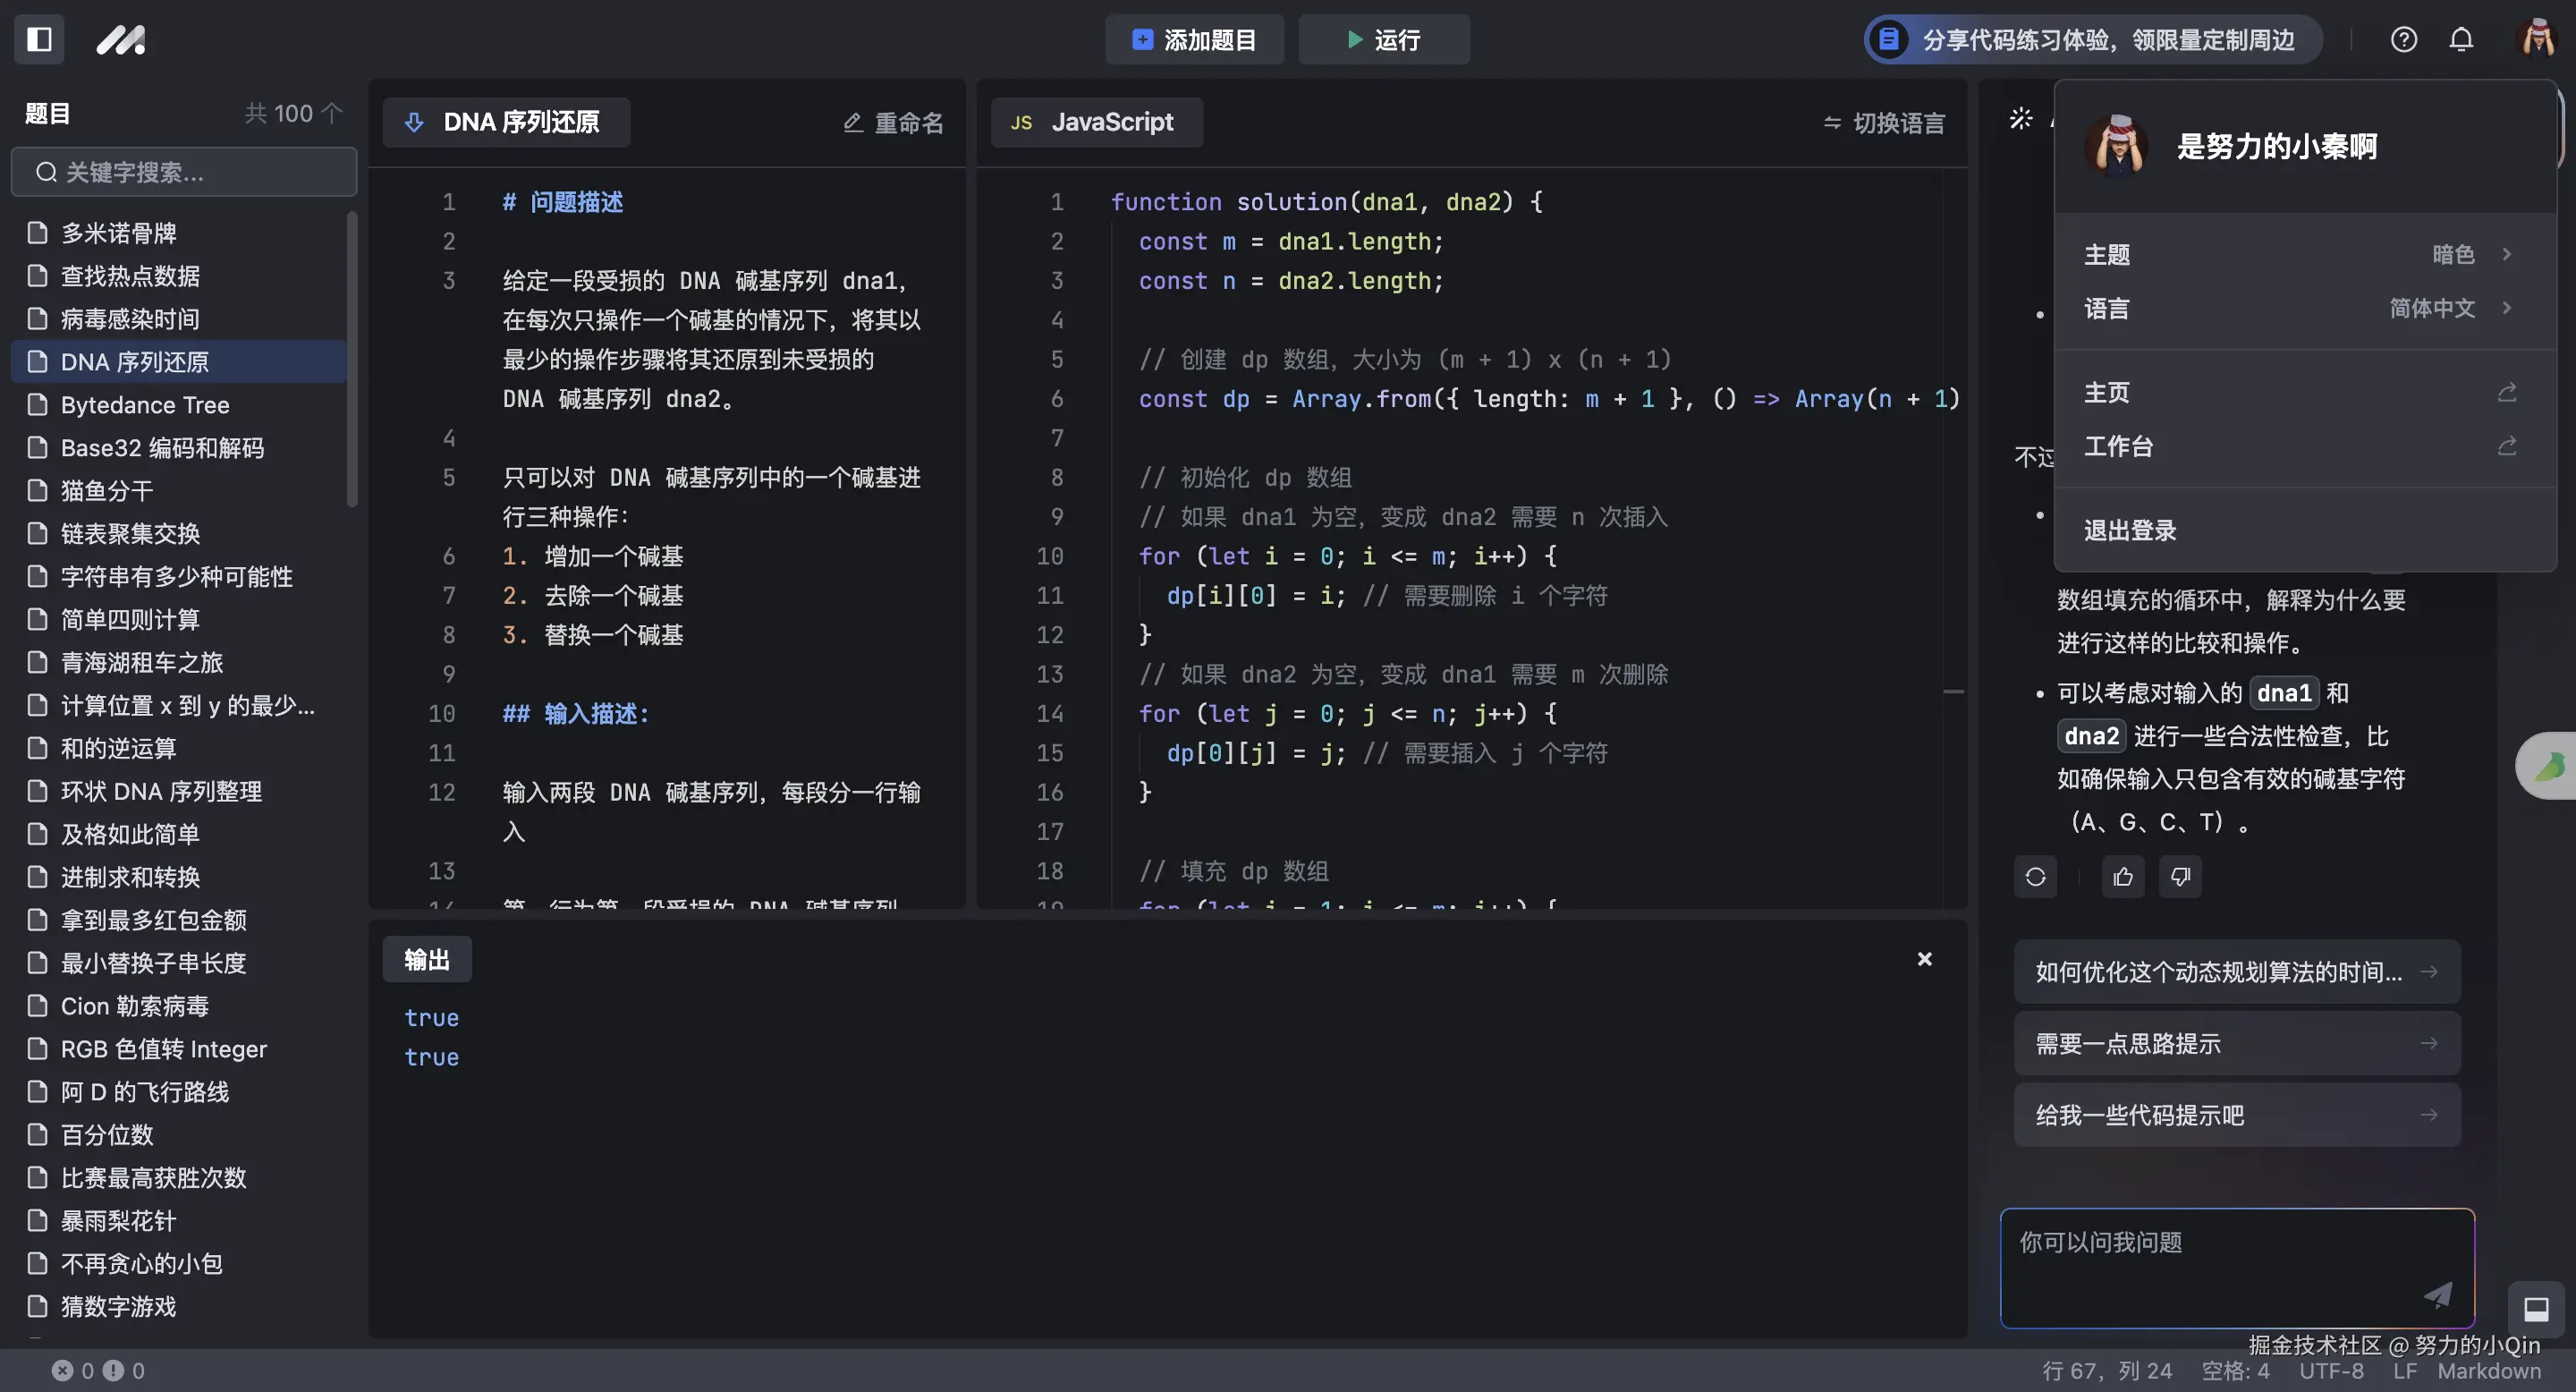Open the Bytedance Tree problem

145,405
